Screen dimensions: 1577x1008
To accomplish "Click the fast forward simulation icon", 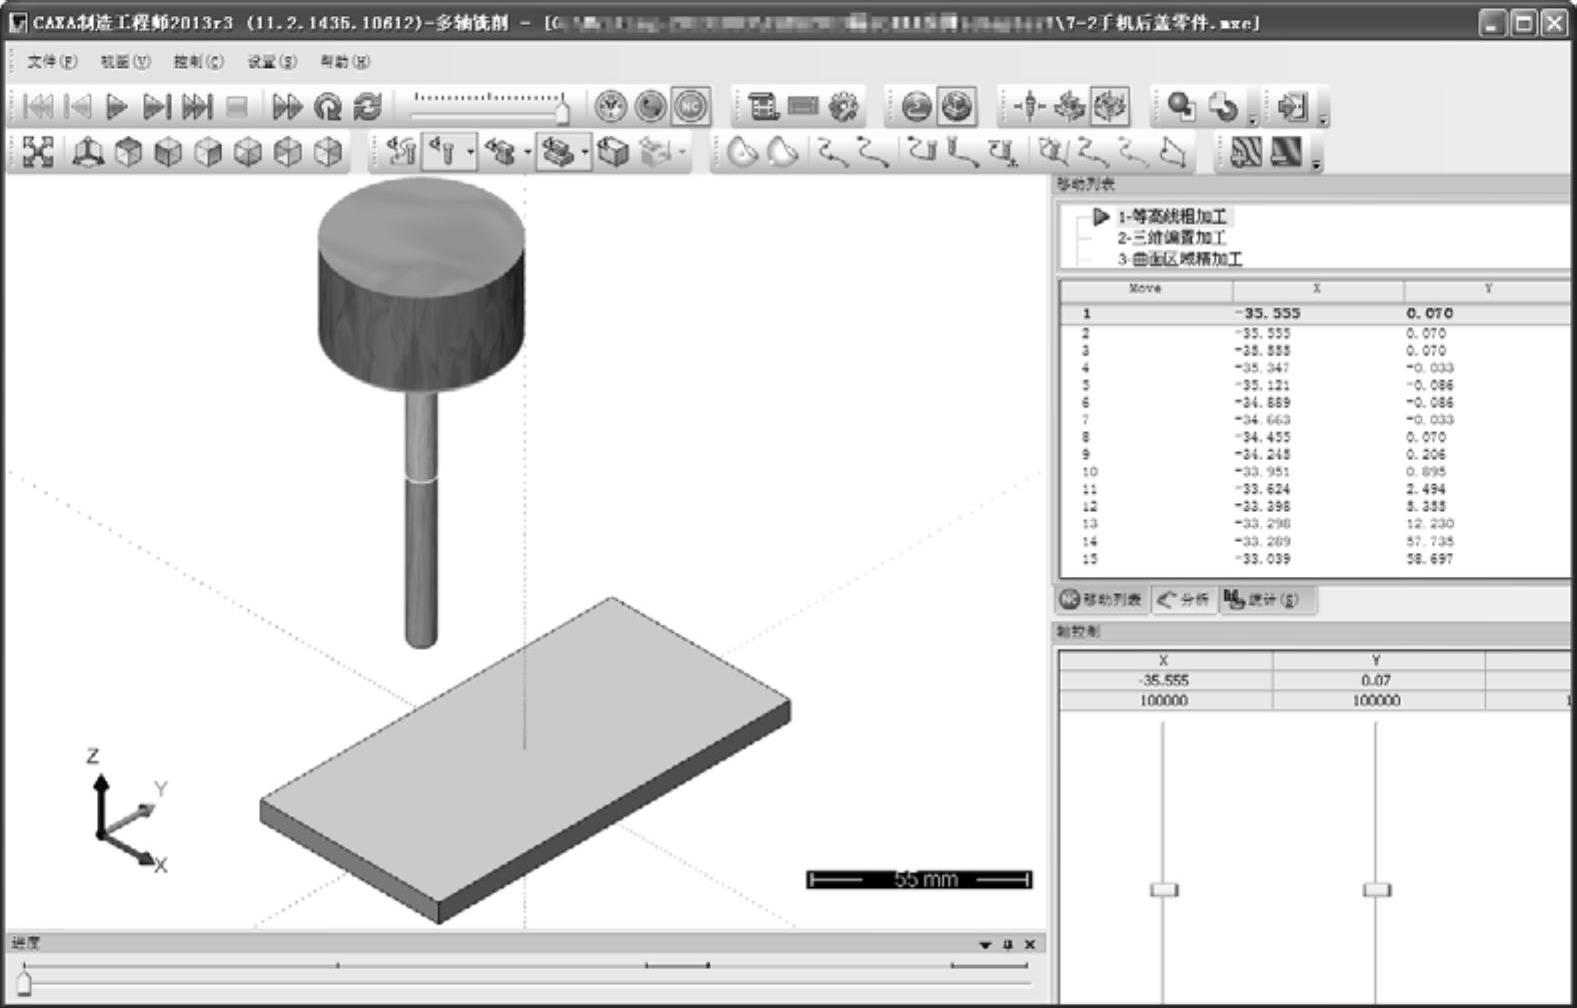I will pyautogui.click(x=287, y=106).
